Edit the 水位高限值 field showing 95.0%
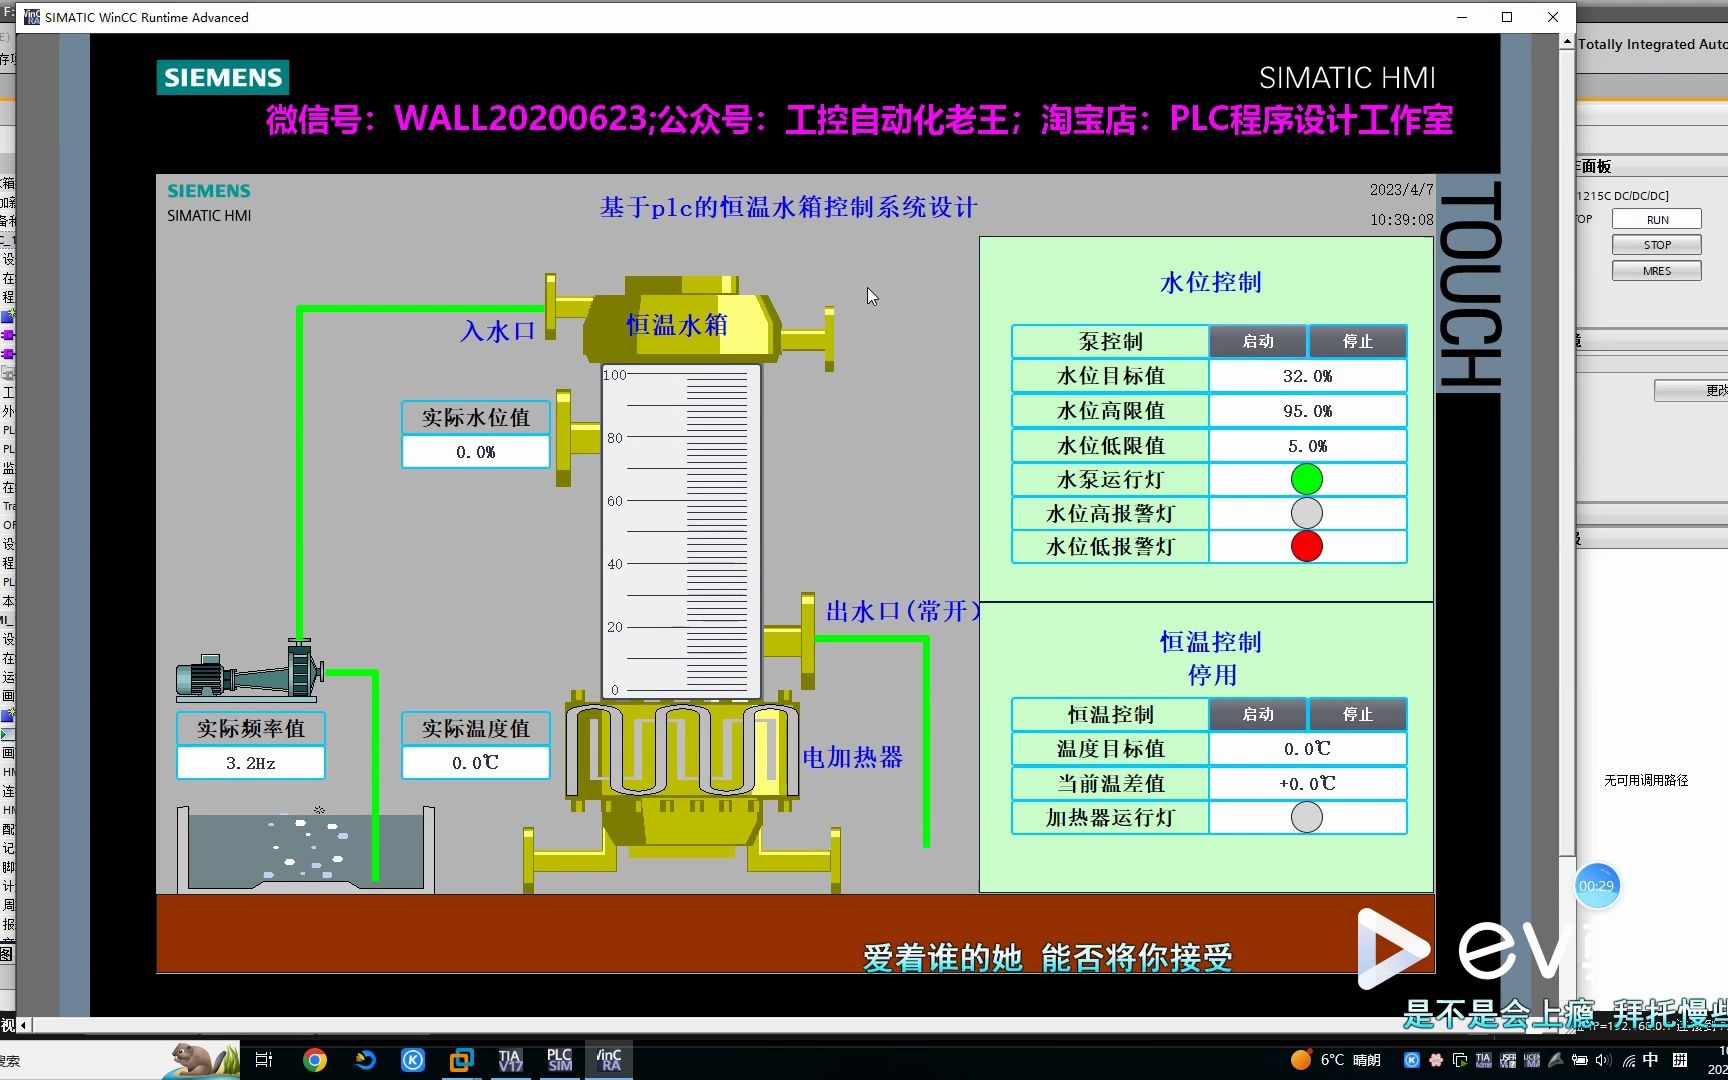 (1307, 411)
